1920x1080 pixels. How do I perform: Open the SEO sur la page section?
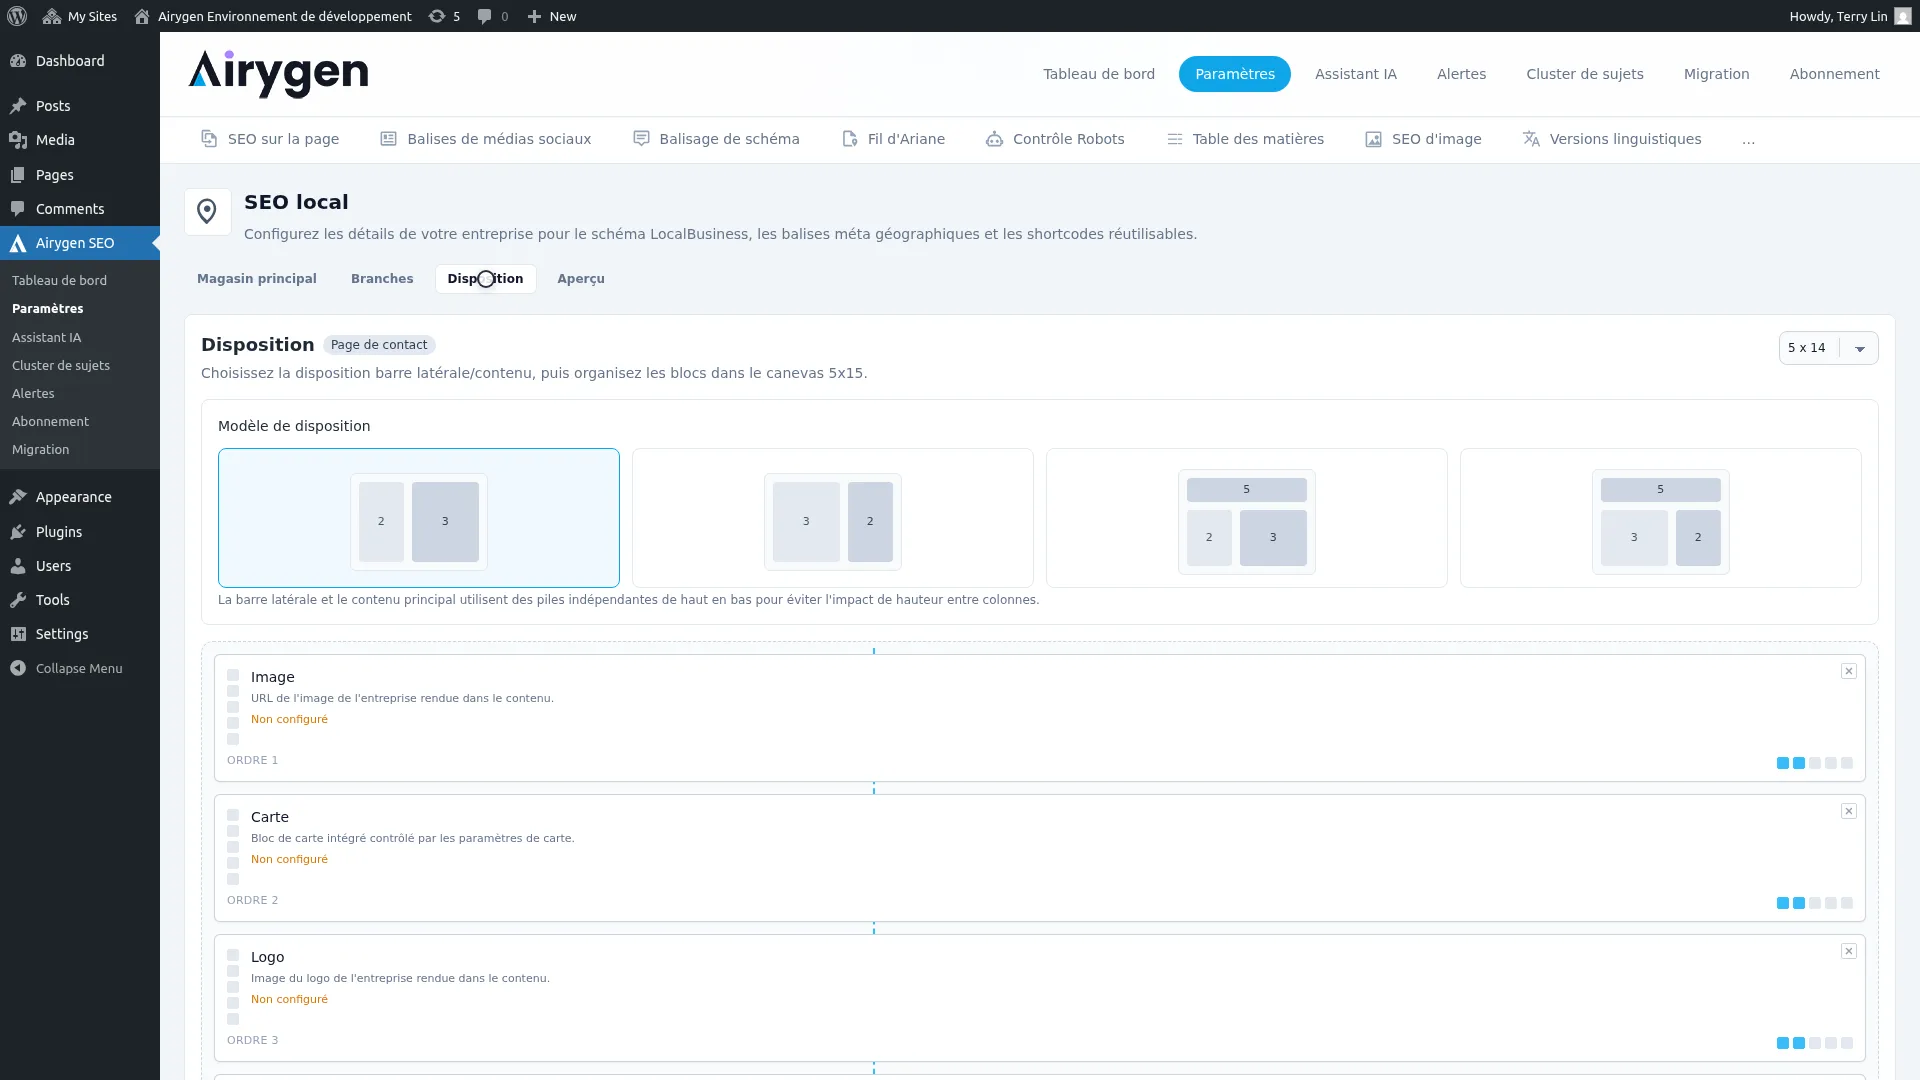coord(270,139)
